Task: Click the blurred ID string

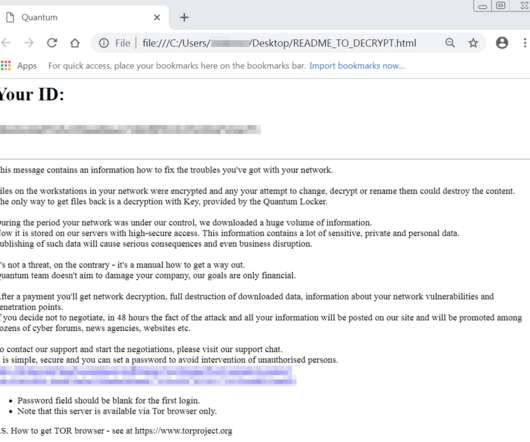Action: (x=130, y=129)
